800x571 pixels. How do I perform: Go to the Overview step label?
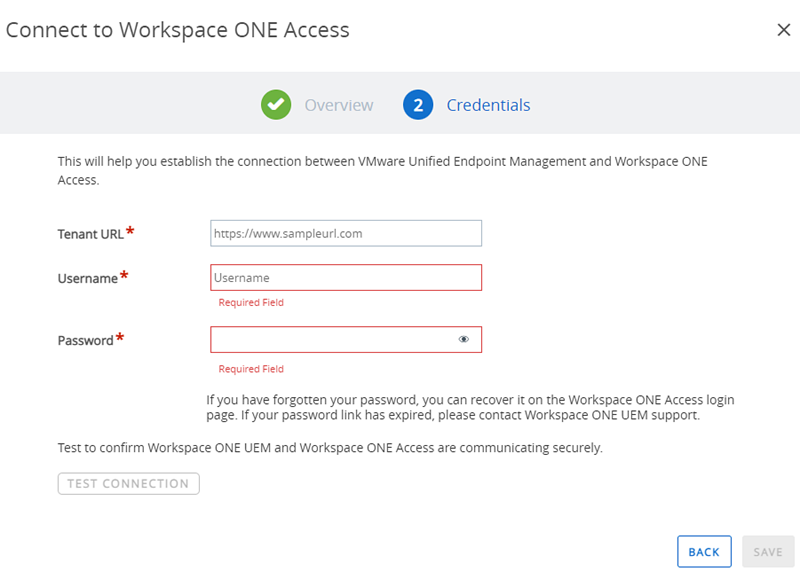(339, 105)
